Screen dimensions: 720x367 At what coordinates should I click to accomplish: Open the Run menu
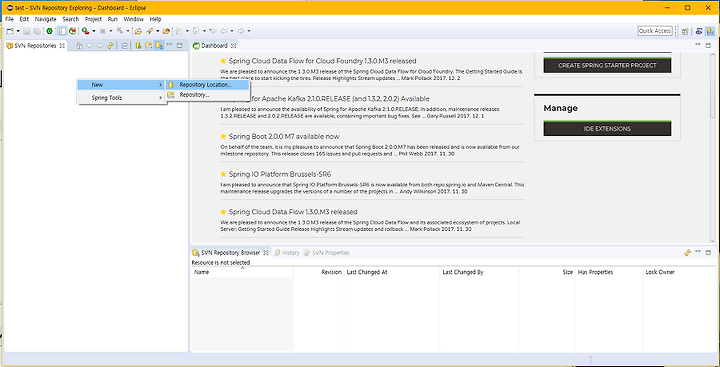[x=112, y=19]
